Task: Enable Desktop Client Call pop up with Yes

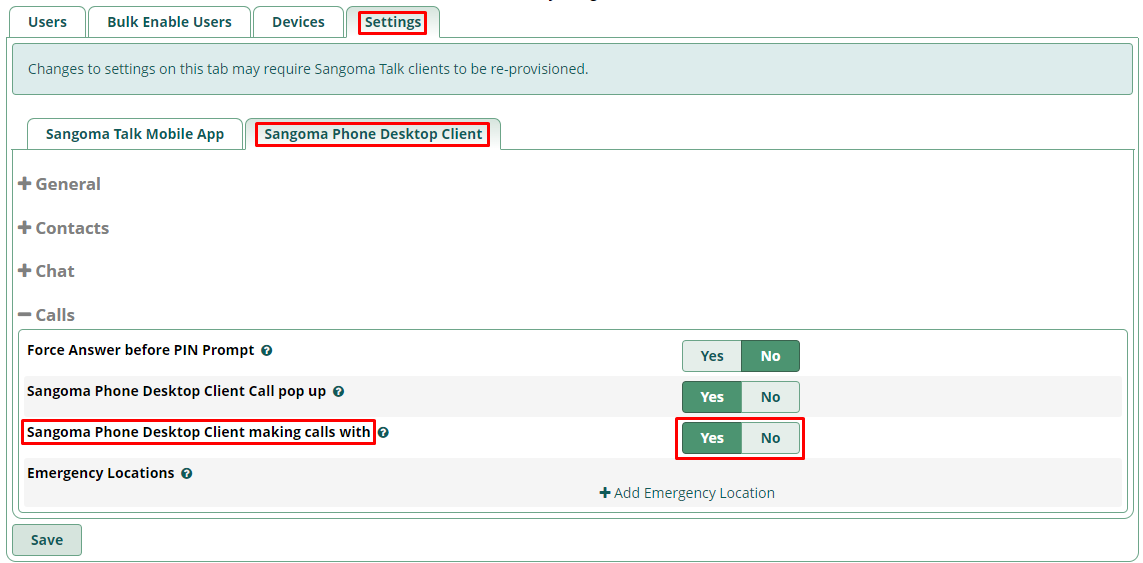Action: [x=712, y=397]
